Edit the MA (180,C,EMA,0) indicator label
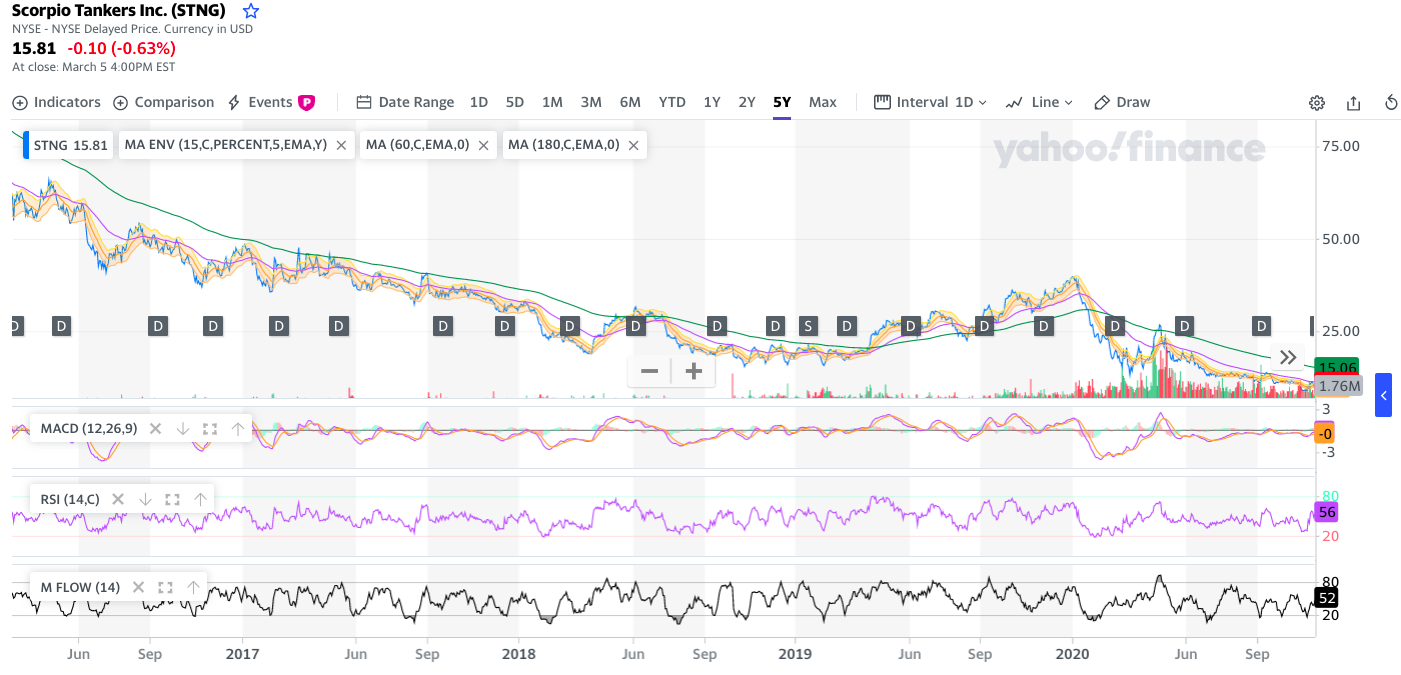Screen dimensions: 1401x675 click(563, 145)
